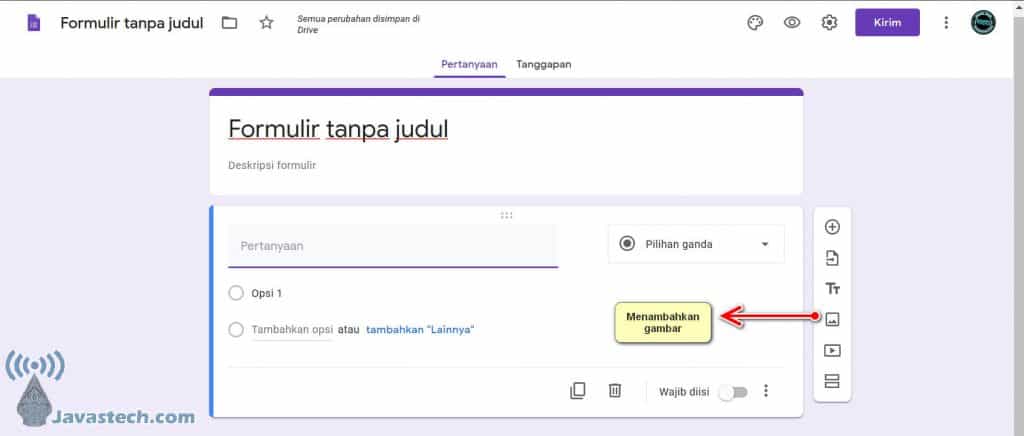Open question more options menu
The height and width of the screenshot is (436, 1024).
click(x=766, y=391)
